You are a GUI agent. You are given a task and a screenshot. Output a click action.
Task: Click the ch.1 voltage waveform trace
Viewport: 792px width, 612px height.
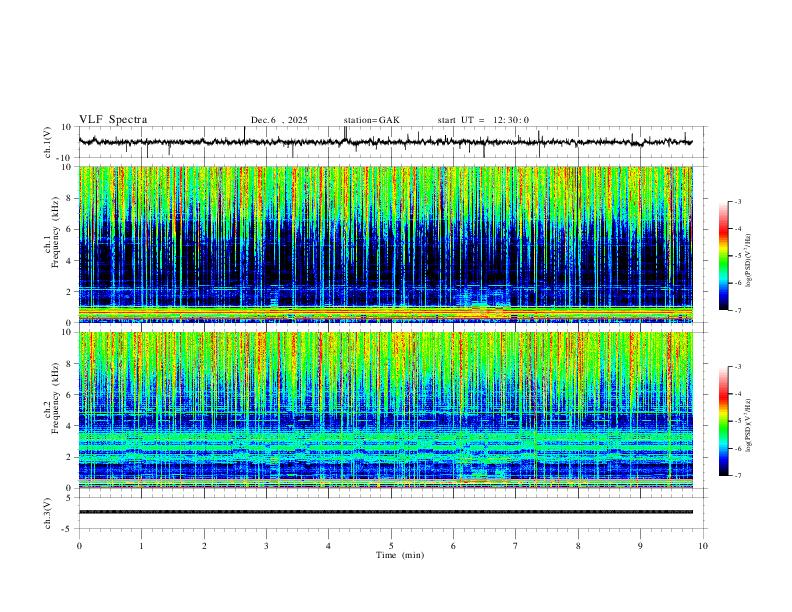point(385,142)
